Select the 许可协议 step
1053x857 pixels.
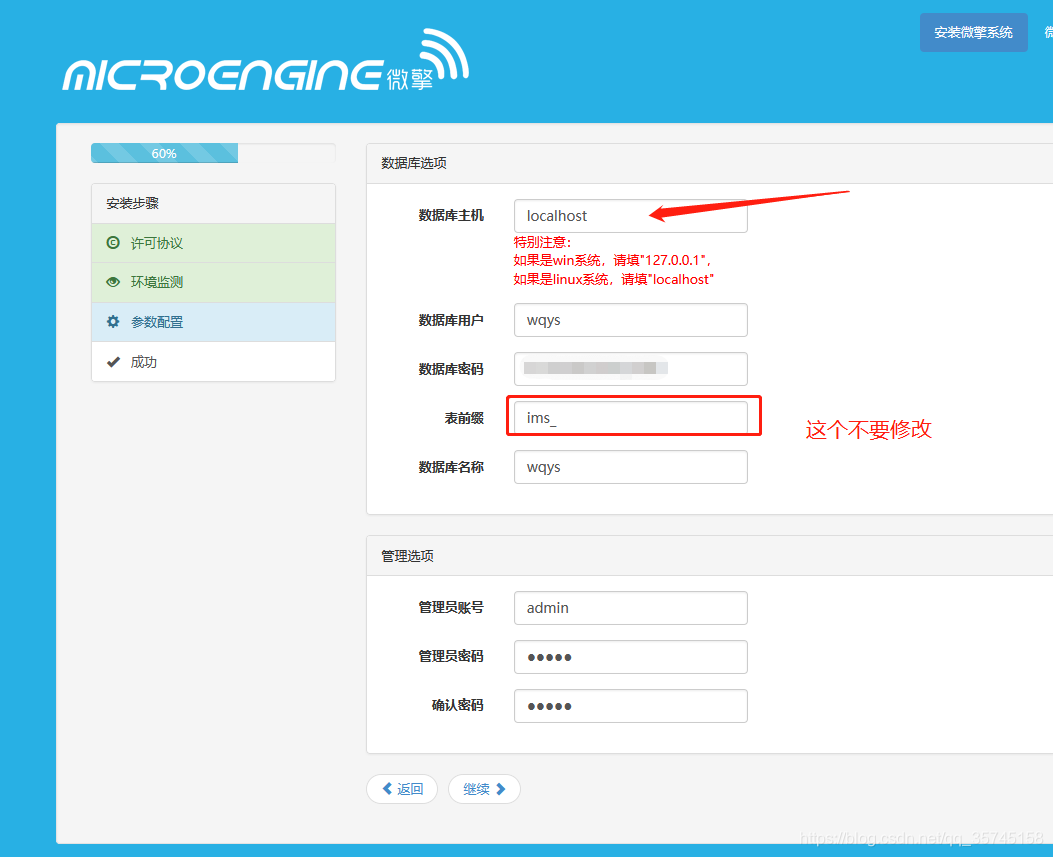point(214,243)
